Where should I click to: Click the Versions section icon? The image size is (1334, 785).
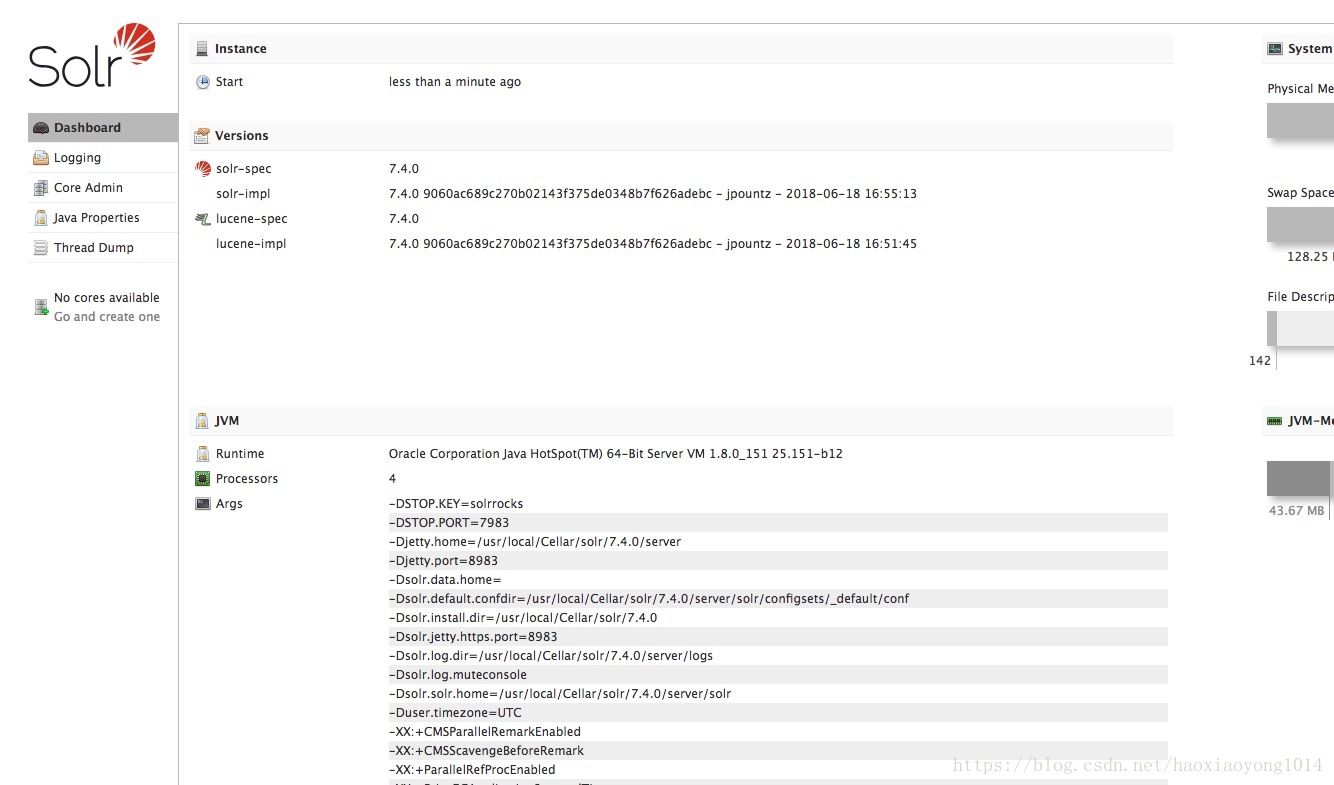pos(202,135)
